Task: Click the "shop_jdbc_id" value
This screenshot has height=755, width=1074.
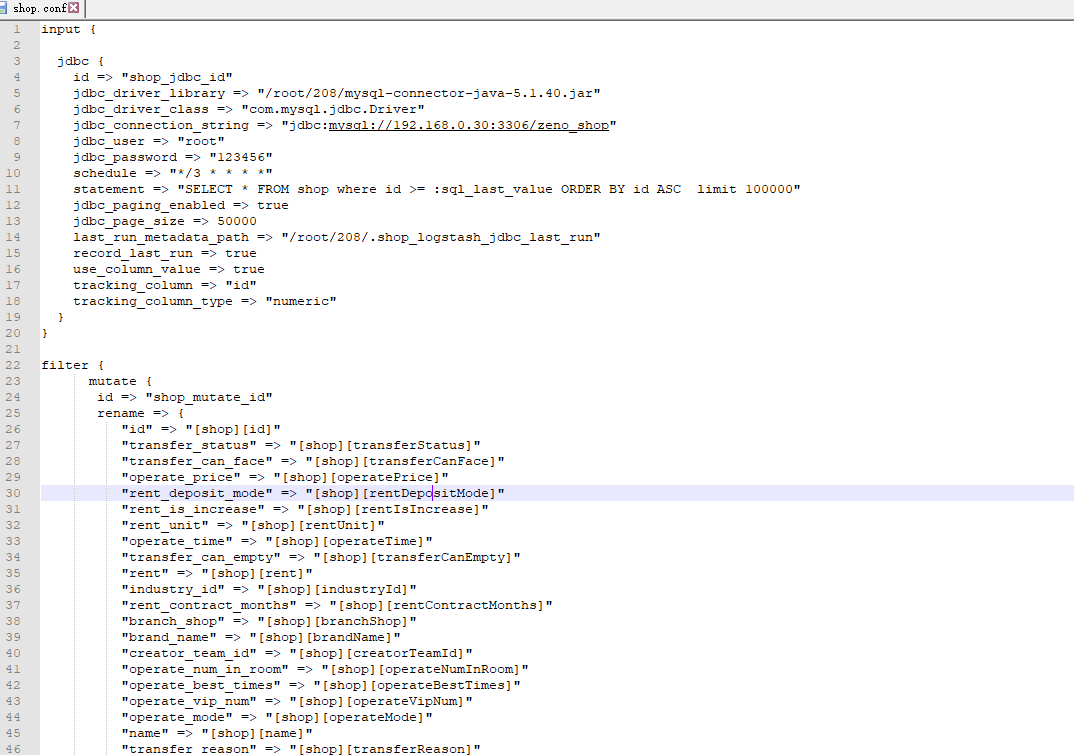Action: [x=177, y=77]
